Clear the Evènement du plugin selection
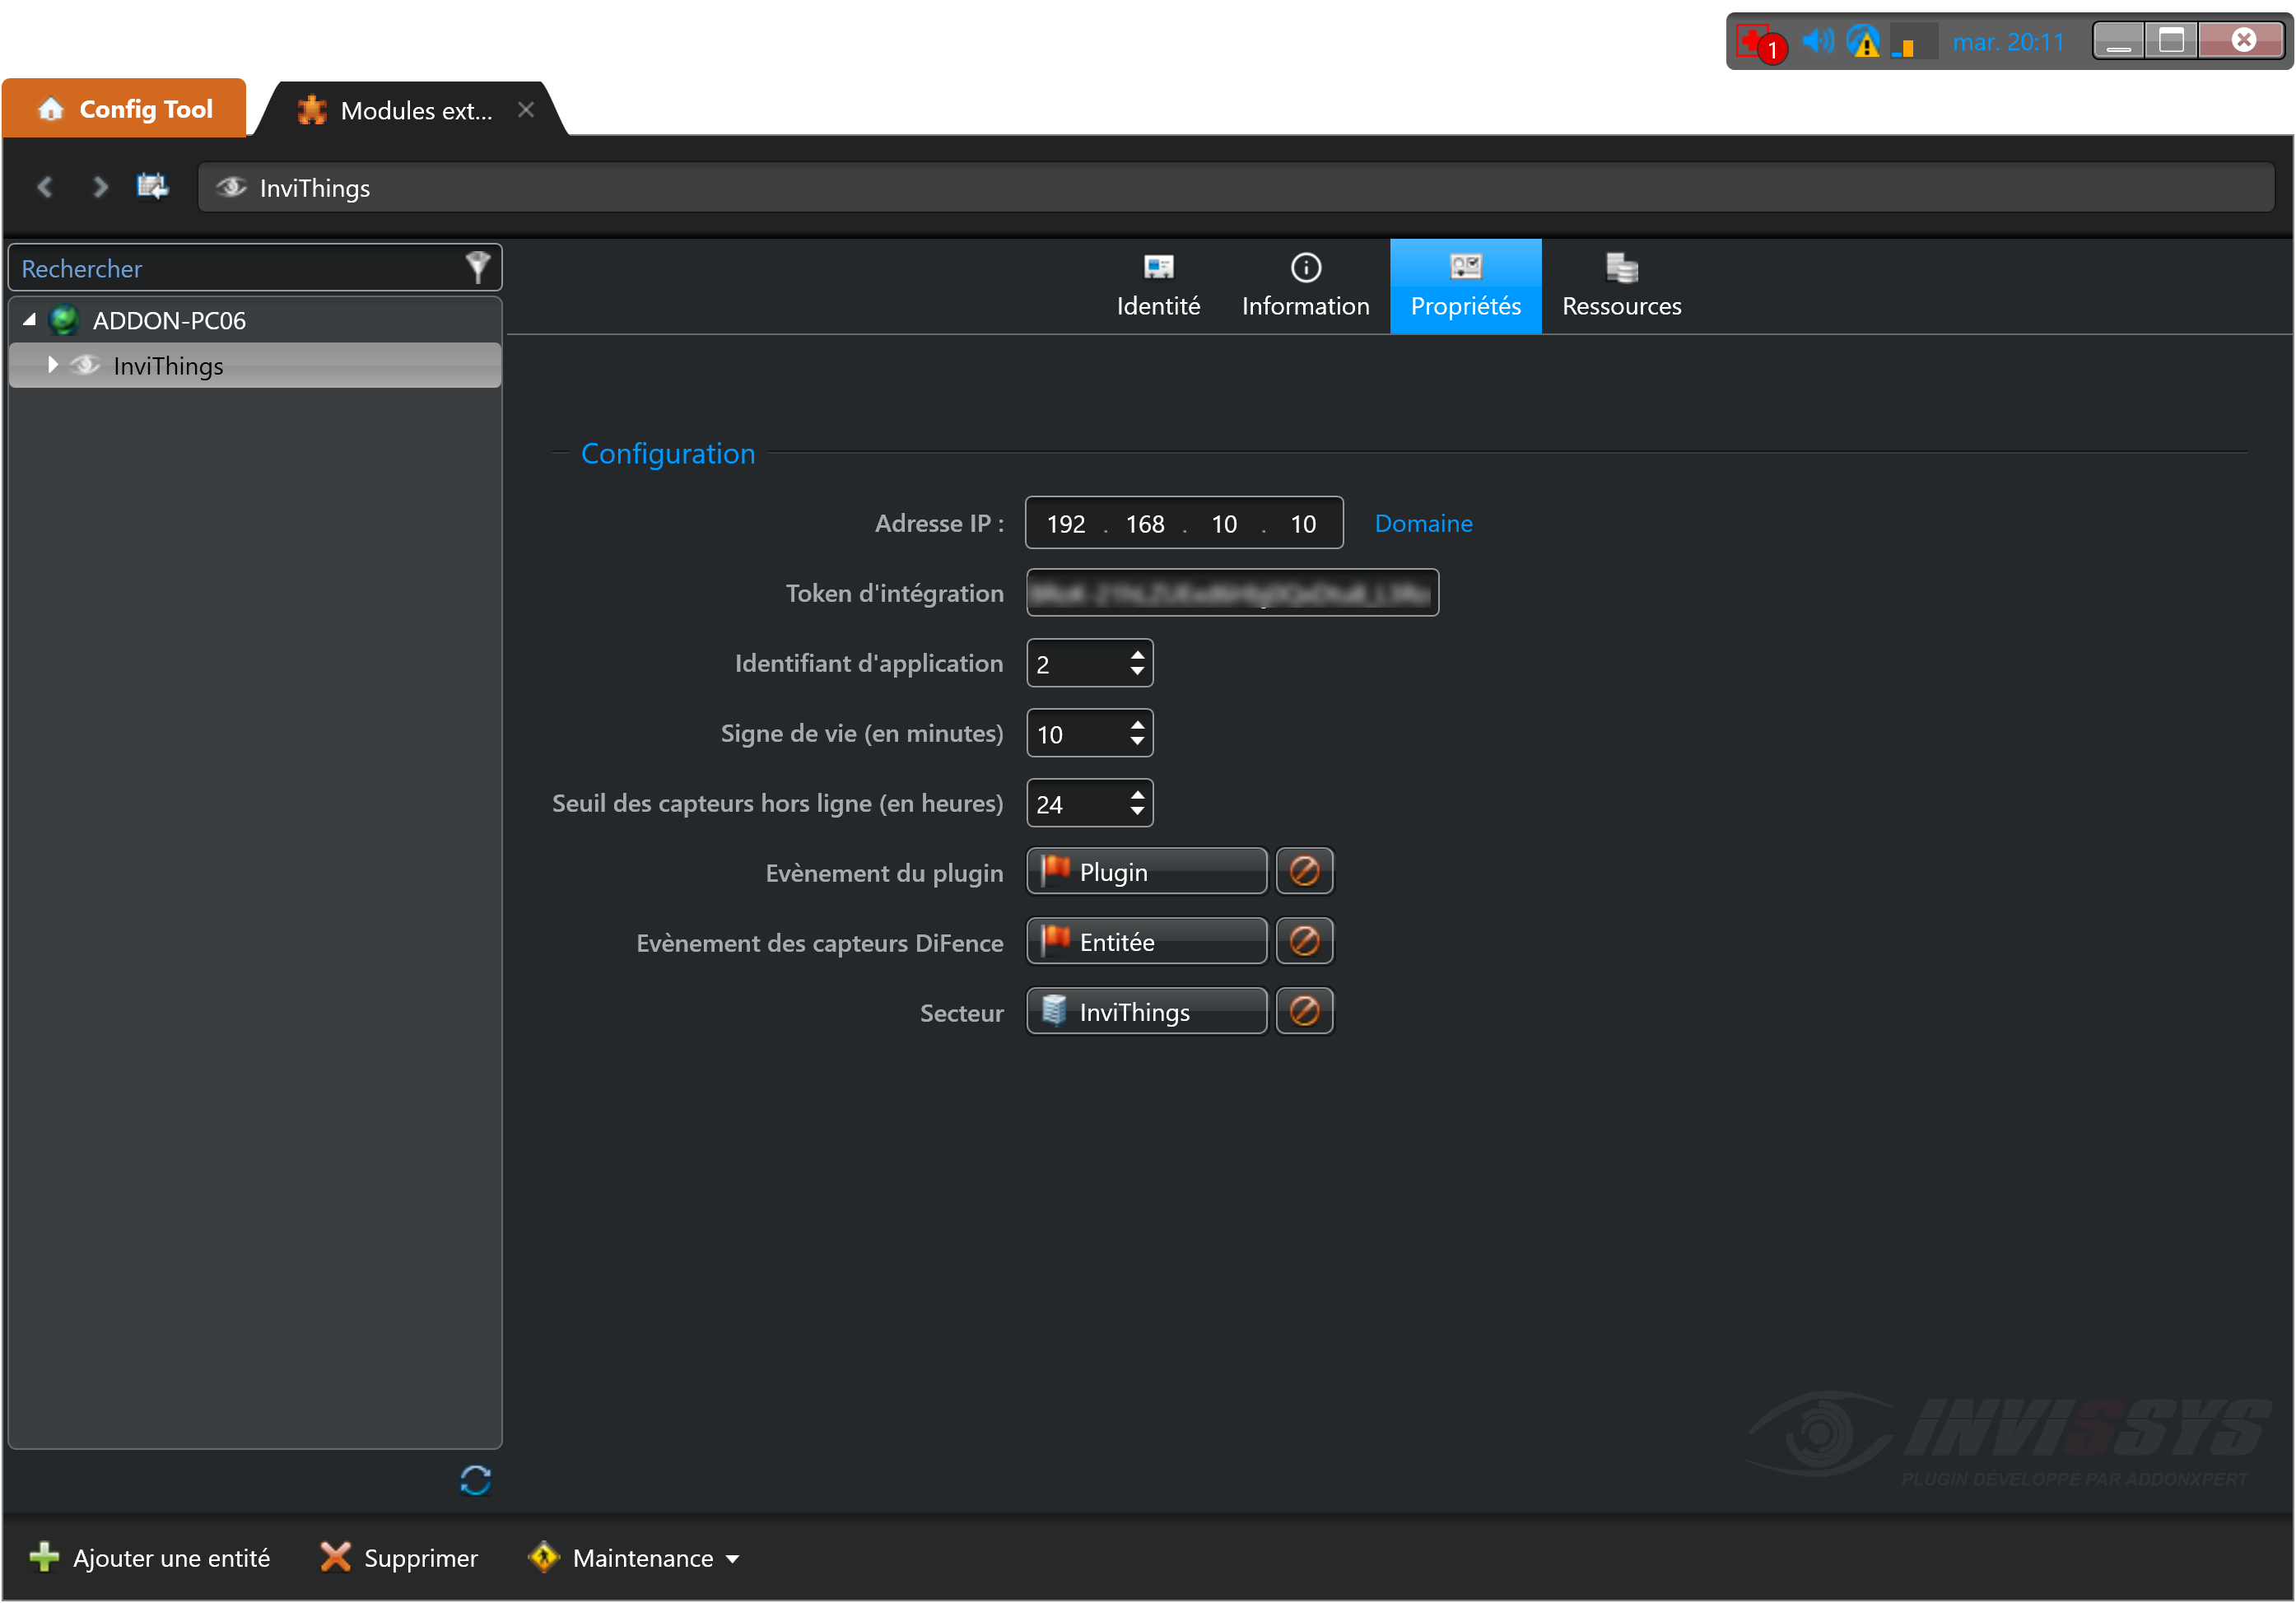The width and height of the screenshot is (2296, 1603). (1304, 871)
